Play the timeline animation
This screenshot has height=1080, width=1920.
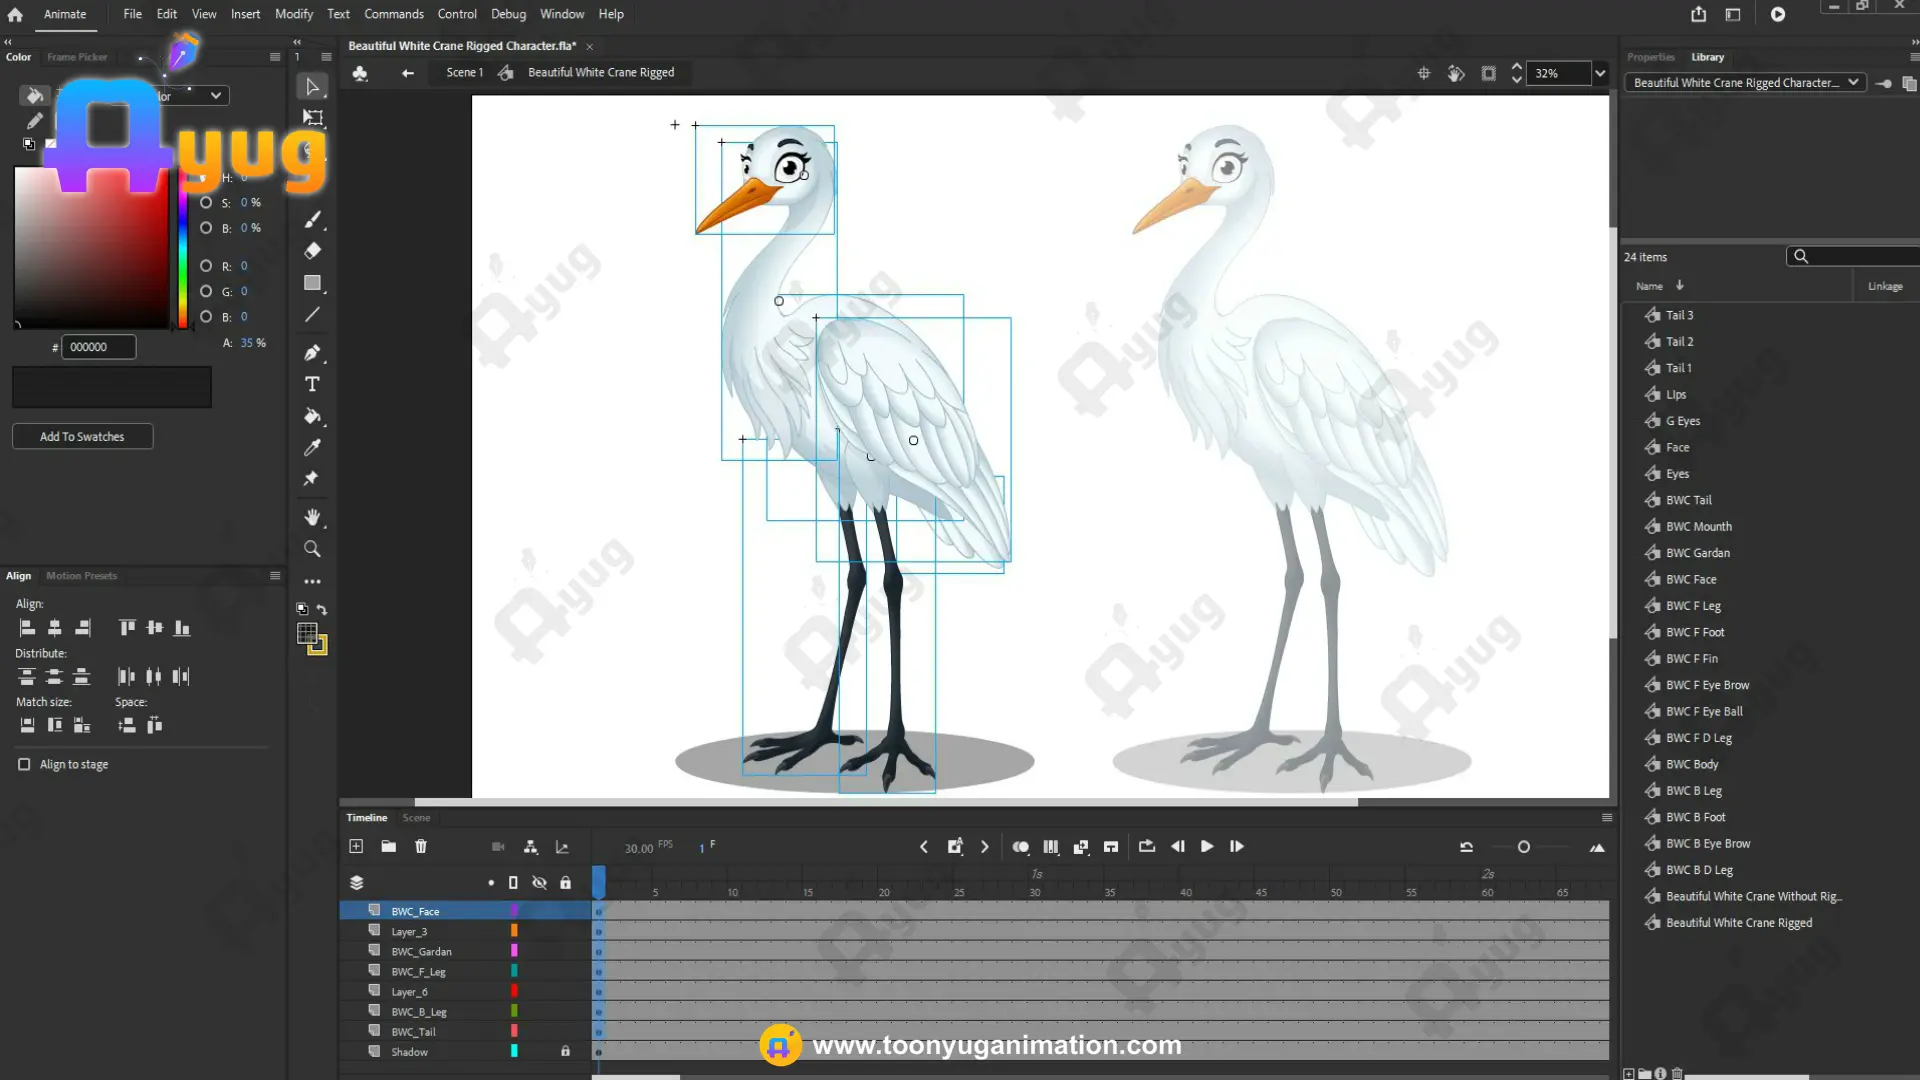coord(1207,846)
